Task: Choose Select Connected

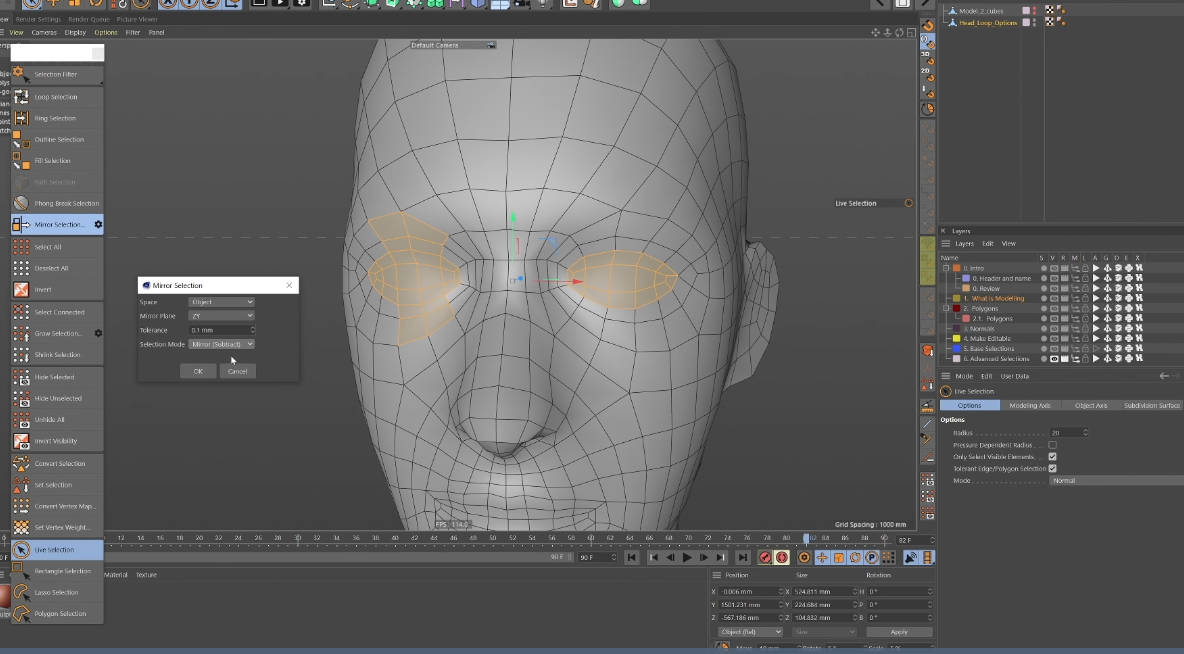Action: pos(57,312)
